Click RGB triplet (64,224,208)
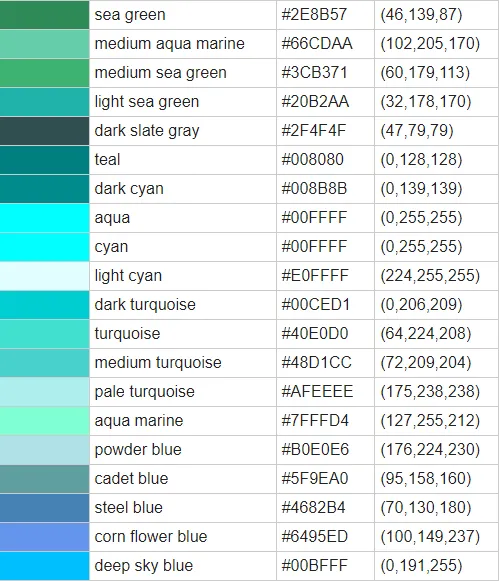This screenshot has height=581, width=499. point(426,333)
